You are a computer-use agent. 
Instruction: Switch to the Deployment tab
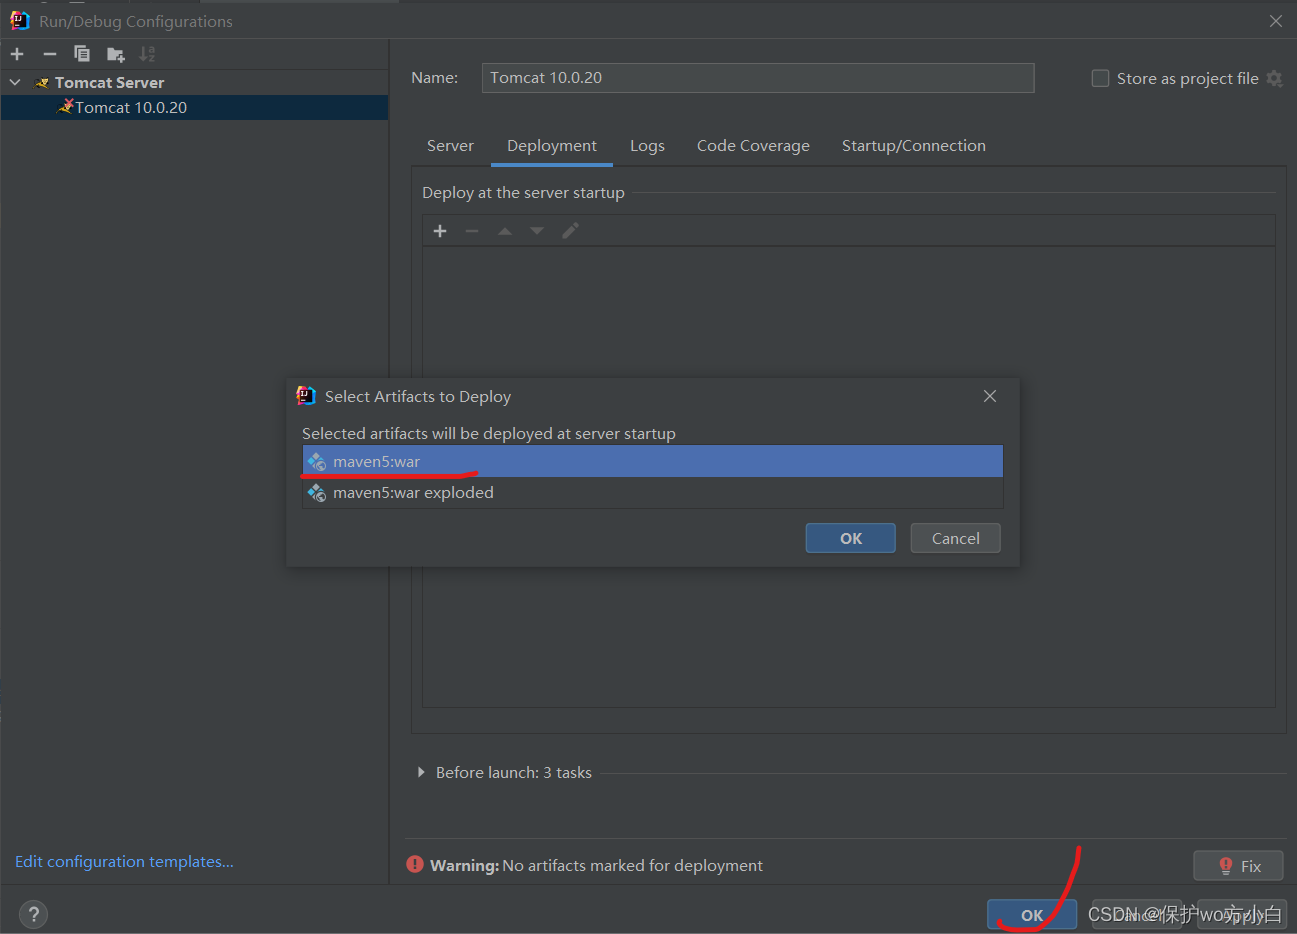[552, 146]
